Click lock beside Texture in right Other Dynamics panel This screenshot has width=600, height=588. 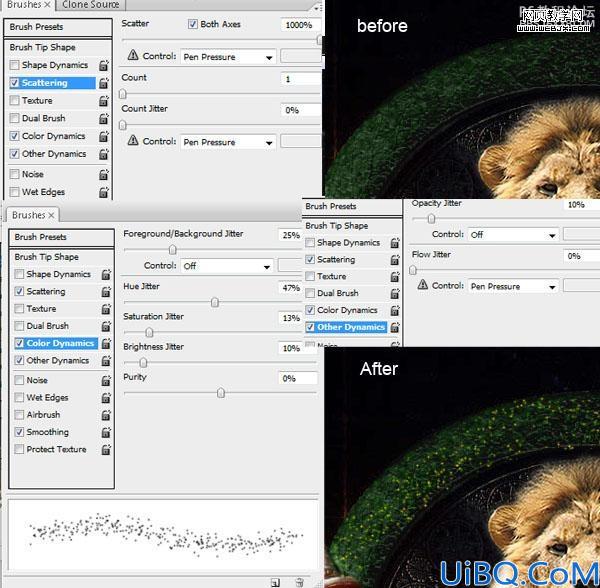(x=395, y=277)
